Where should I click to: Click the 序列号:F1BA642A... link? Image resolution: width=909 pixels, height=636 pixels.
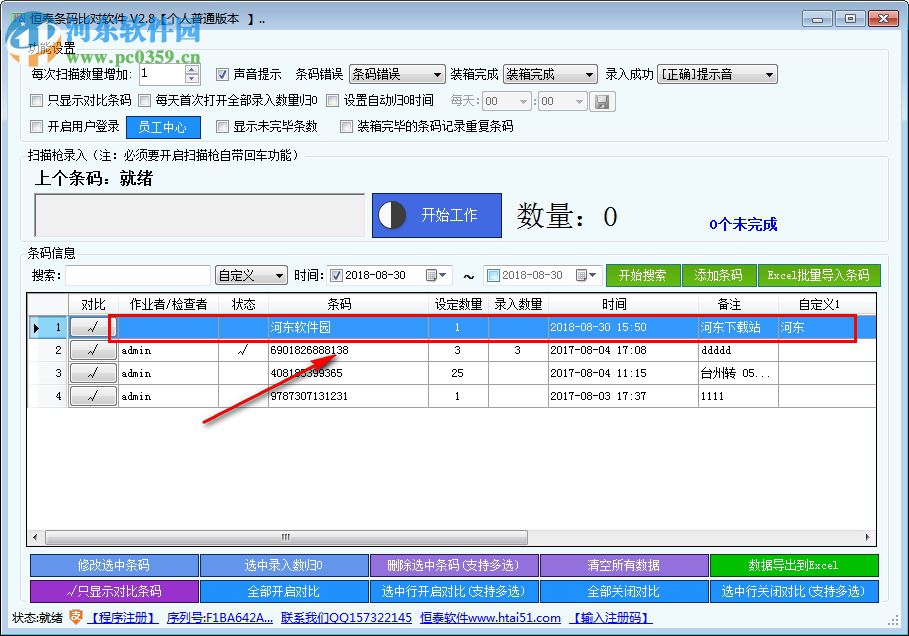[x=220, y=618]
